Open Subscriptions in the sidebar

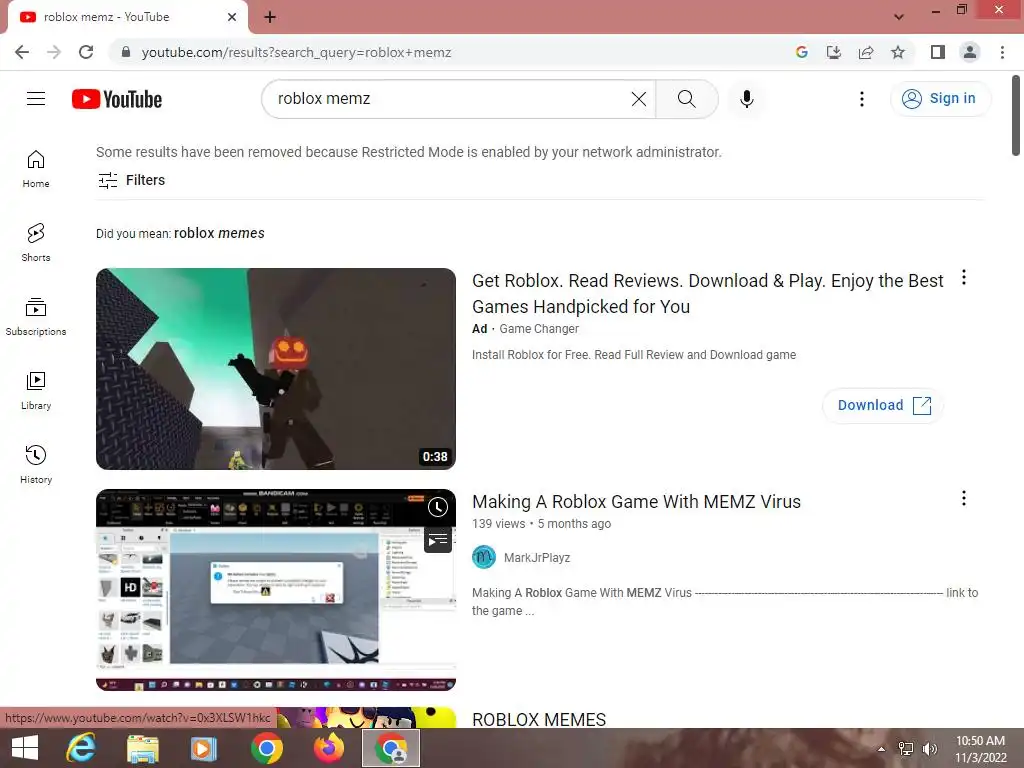click(x=36, y=317)
